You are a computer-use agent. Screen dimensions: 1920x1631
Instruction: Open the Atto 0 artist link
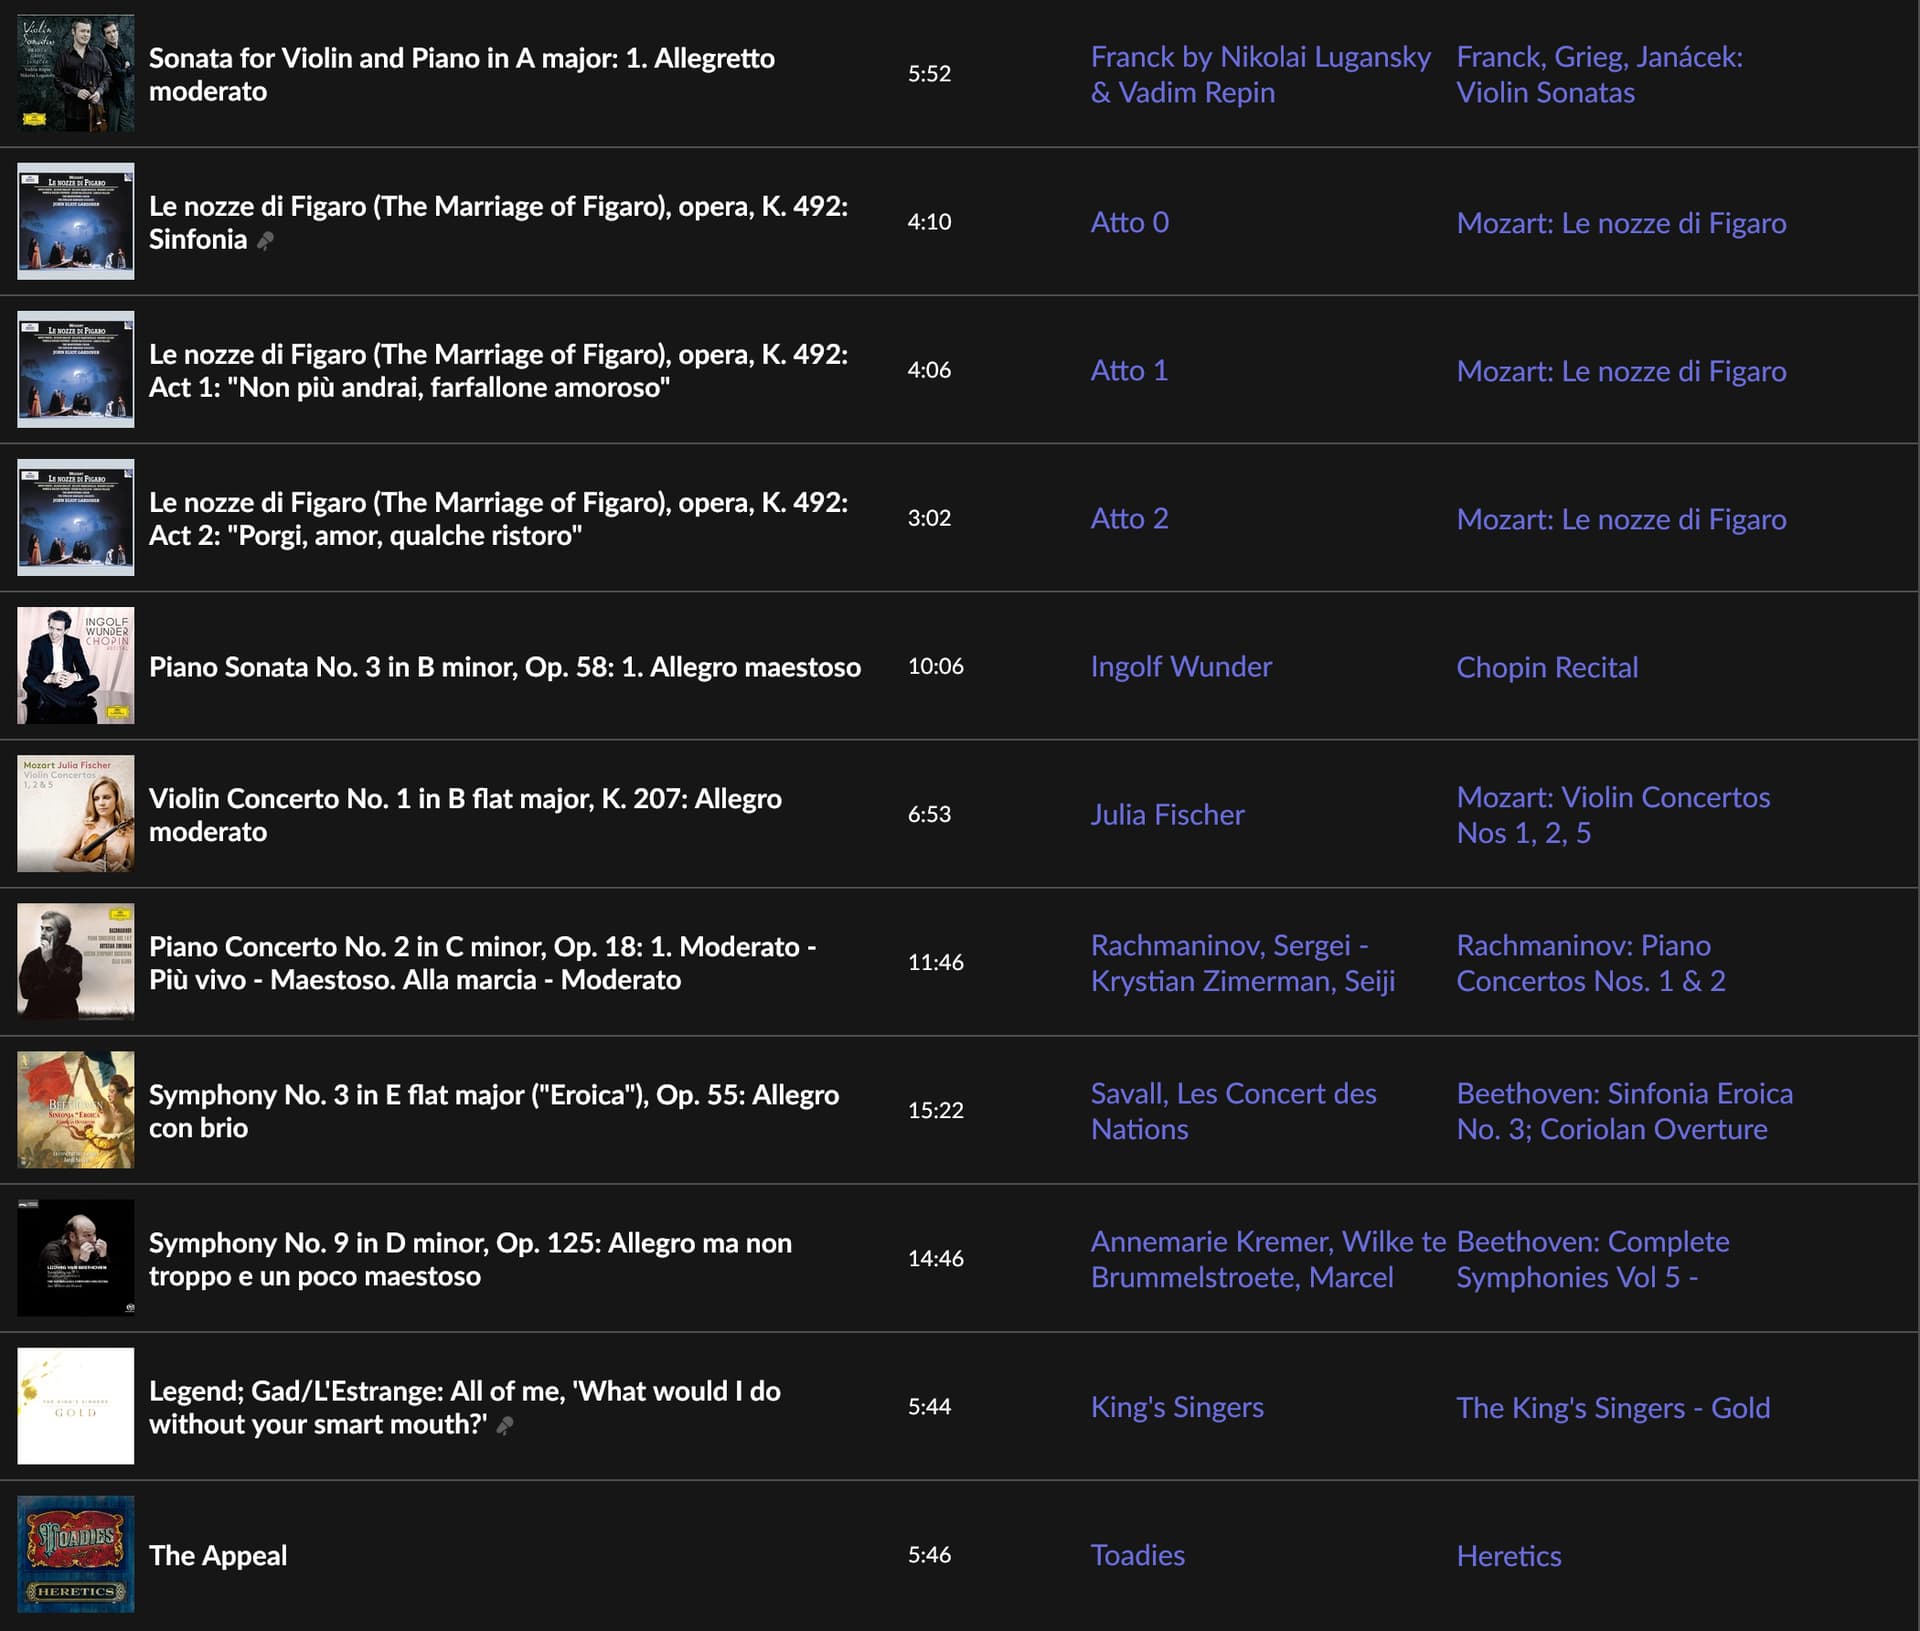click(1129, 222)
